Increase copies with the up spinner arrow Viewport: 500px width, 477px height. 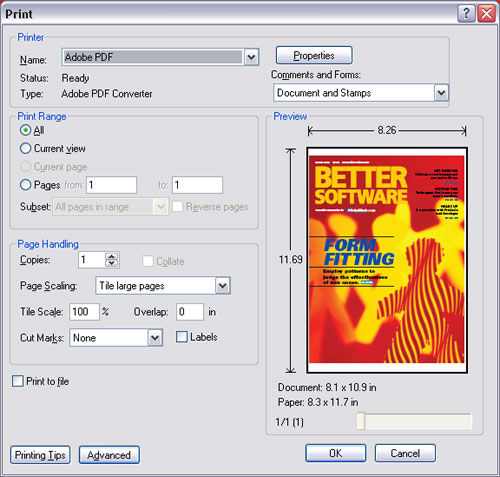point(112,257)
